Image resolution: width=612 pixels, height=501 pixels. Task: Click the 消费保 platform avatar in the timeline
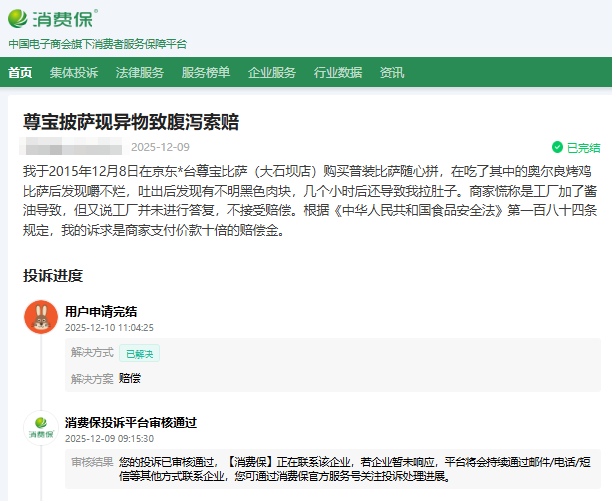(x=41, y=428)
